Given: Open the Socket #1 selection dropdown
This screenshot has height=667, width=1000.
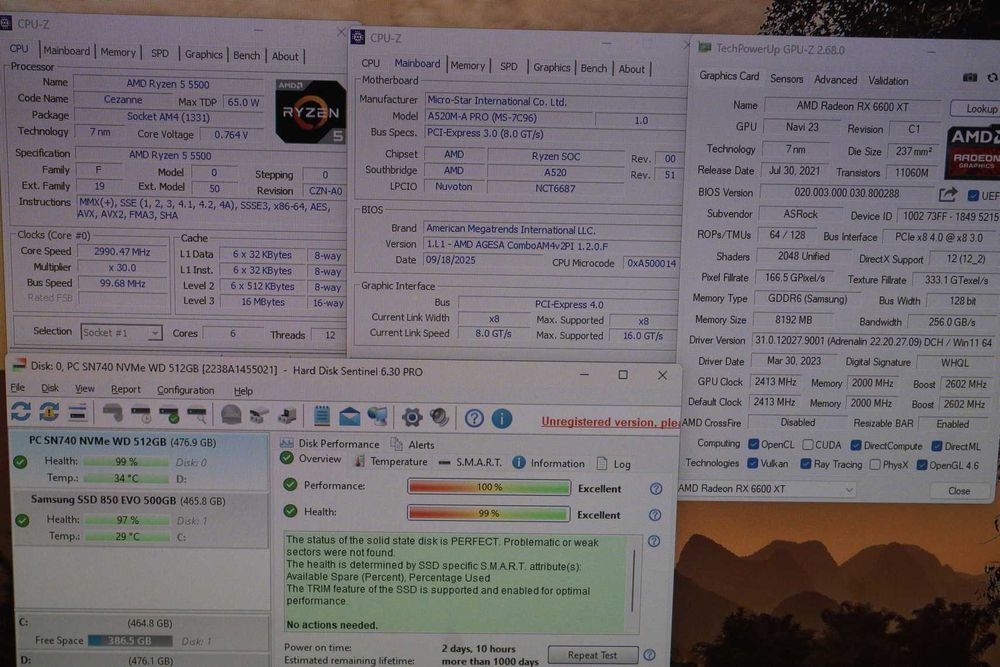Looking at the screenshot, I should tap(121, 332).
